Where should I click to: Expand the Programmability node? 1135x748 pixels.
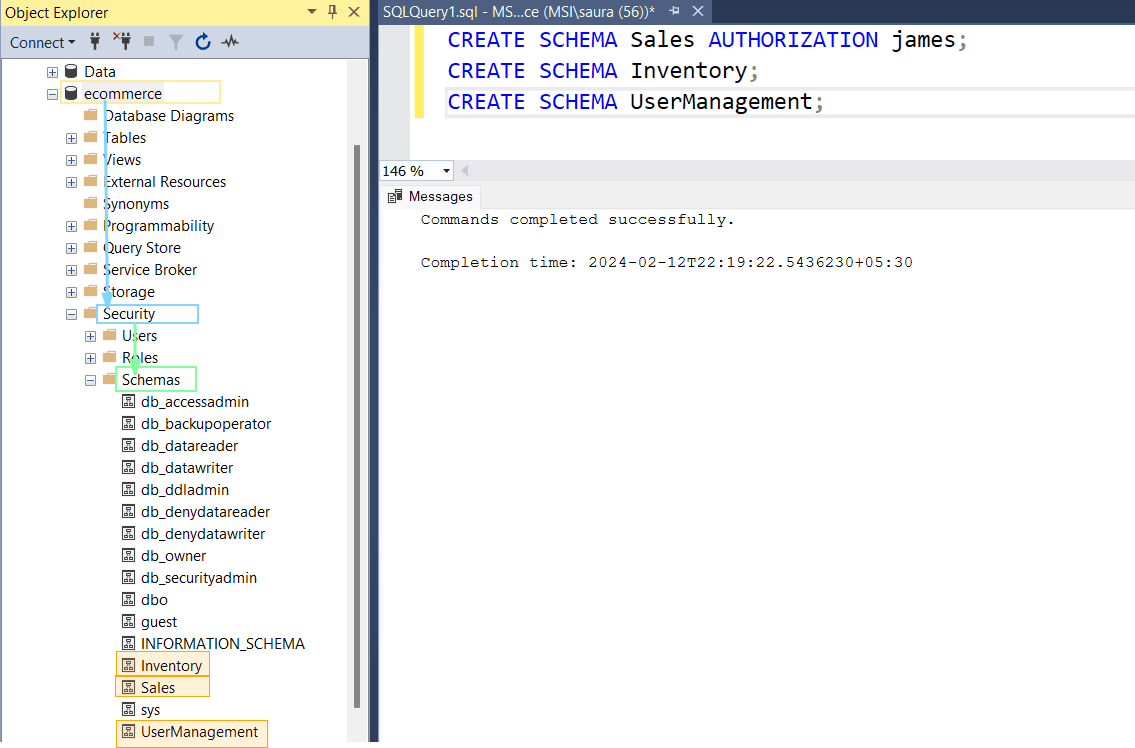pyautogui.click(x=70, y=225)
